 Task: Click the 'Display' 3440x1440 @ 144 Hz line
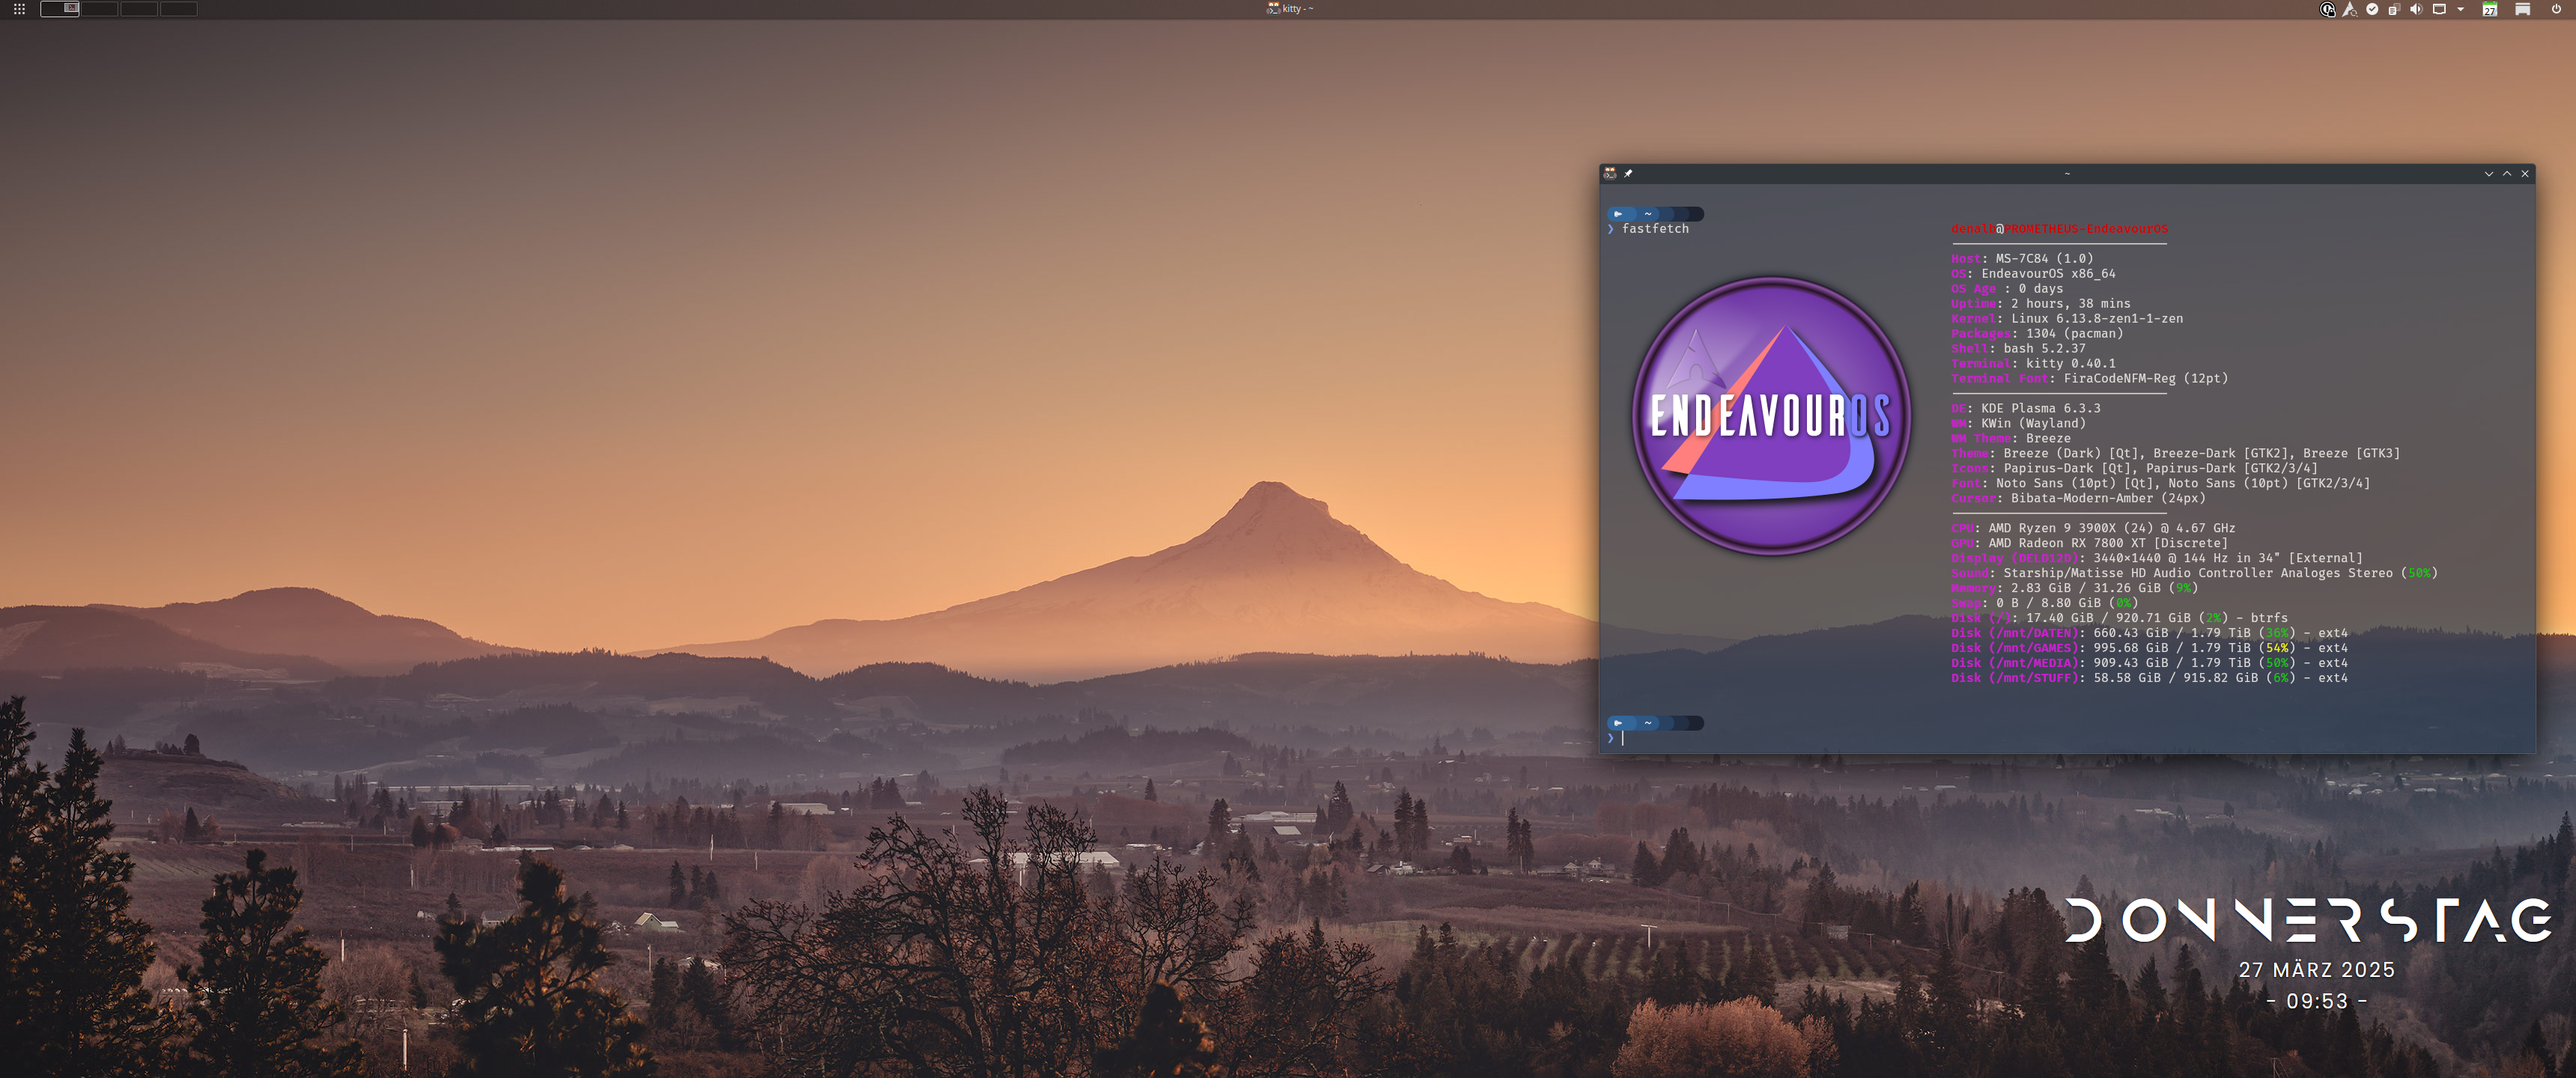2157,559
